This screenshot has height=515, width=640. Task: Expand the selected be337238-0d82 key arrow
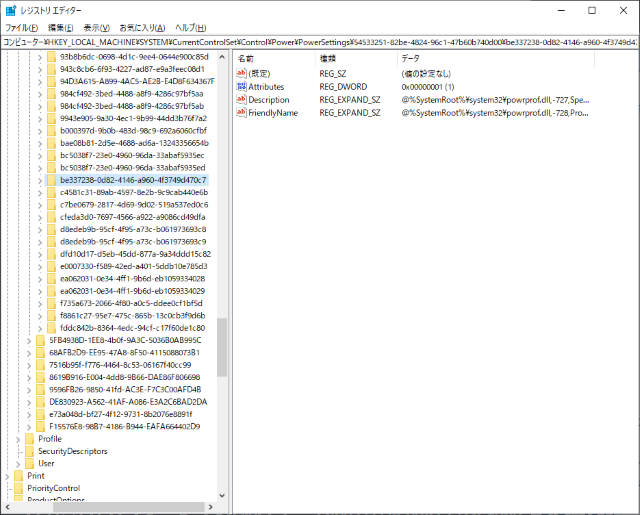click(40, 180)
